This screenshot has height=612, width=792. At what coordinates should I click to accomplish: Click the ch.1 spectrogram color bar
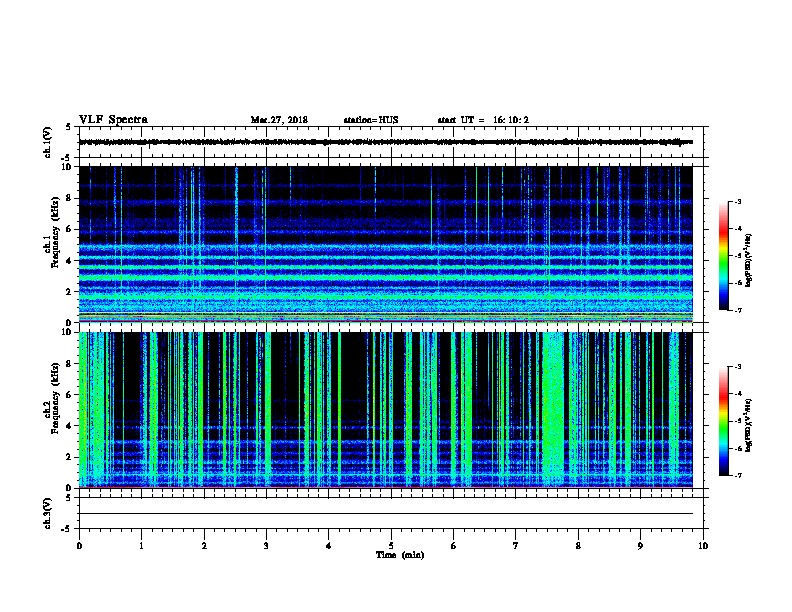[x=723, y=256]
